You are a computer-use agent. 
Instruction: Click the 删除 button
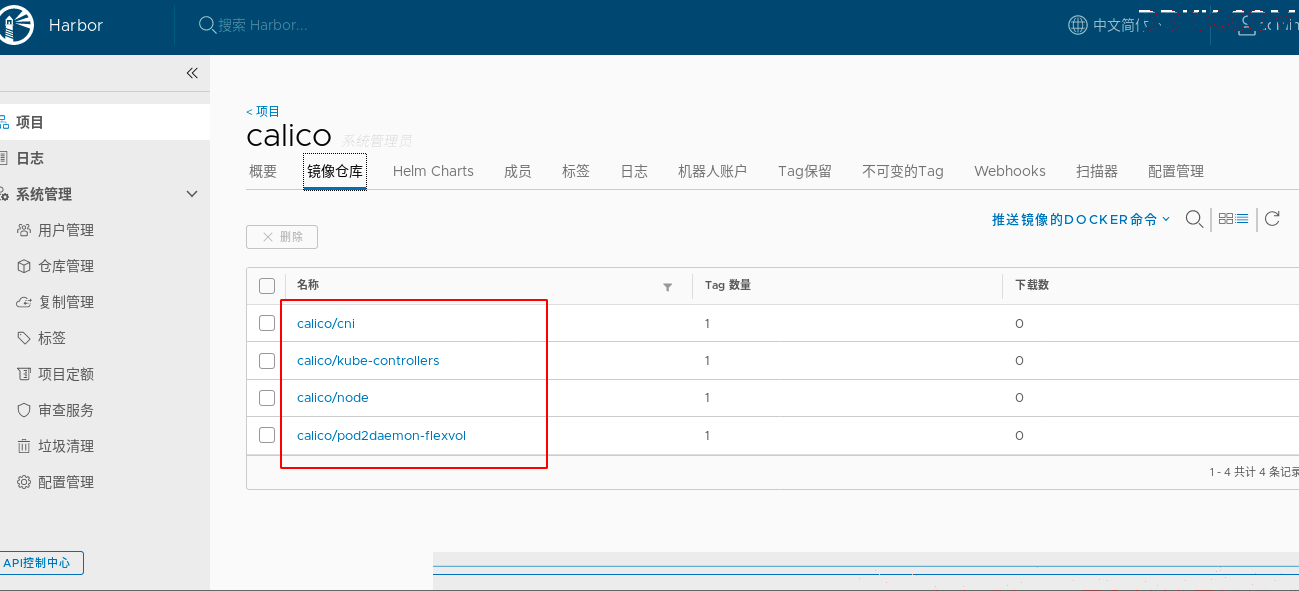coord(282,237)
